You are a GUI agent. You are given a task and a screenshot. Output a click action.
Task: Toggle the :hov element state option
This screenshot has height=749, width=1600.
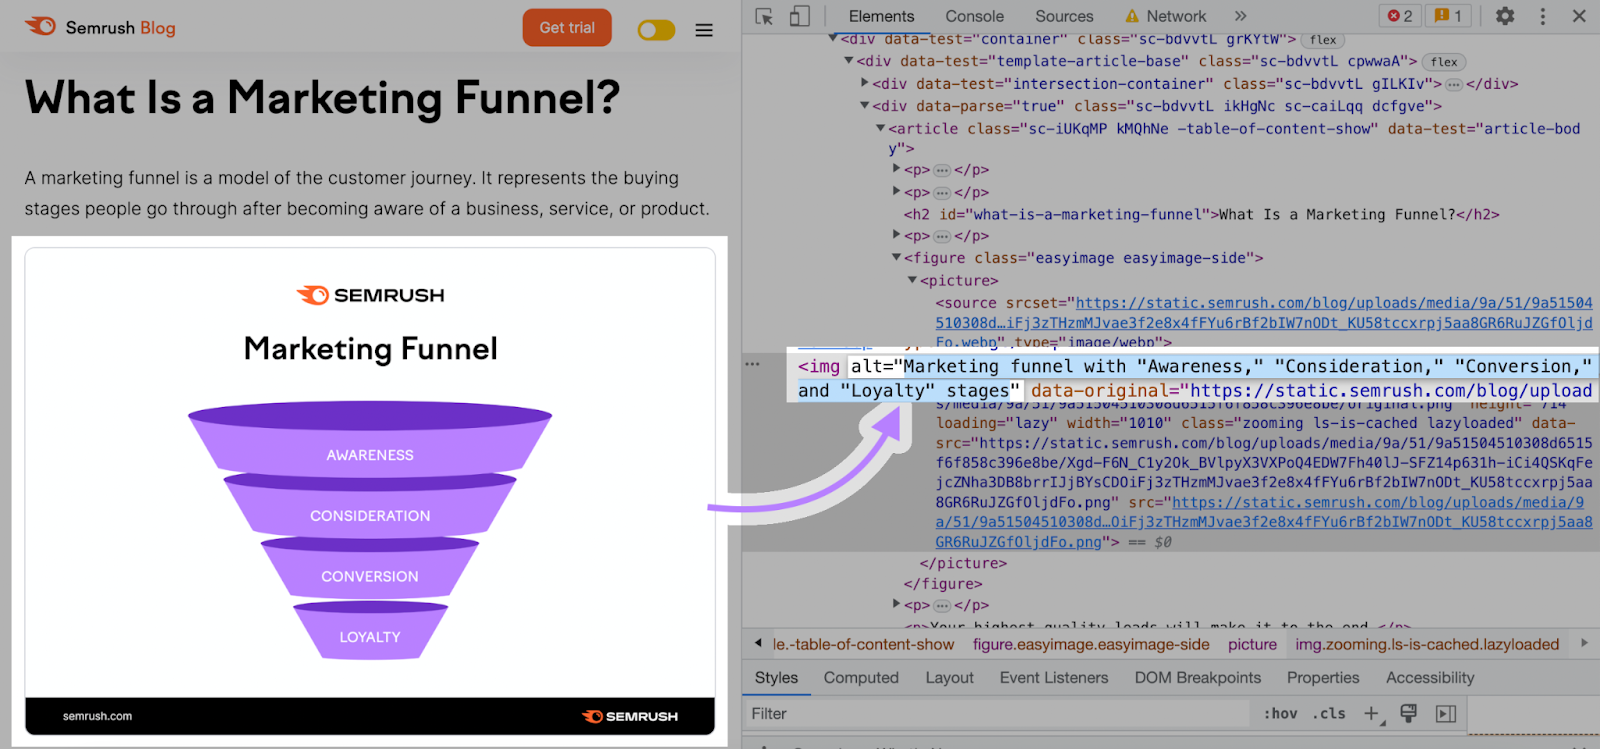point(1280,713)
